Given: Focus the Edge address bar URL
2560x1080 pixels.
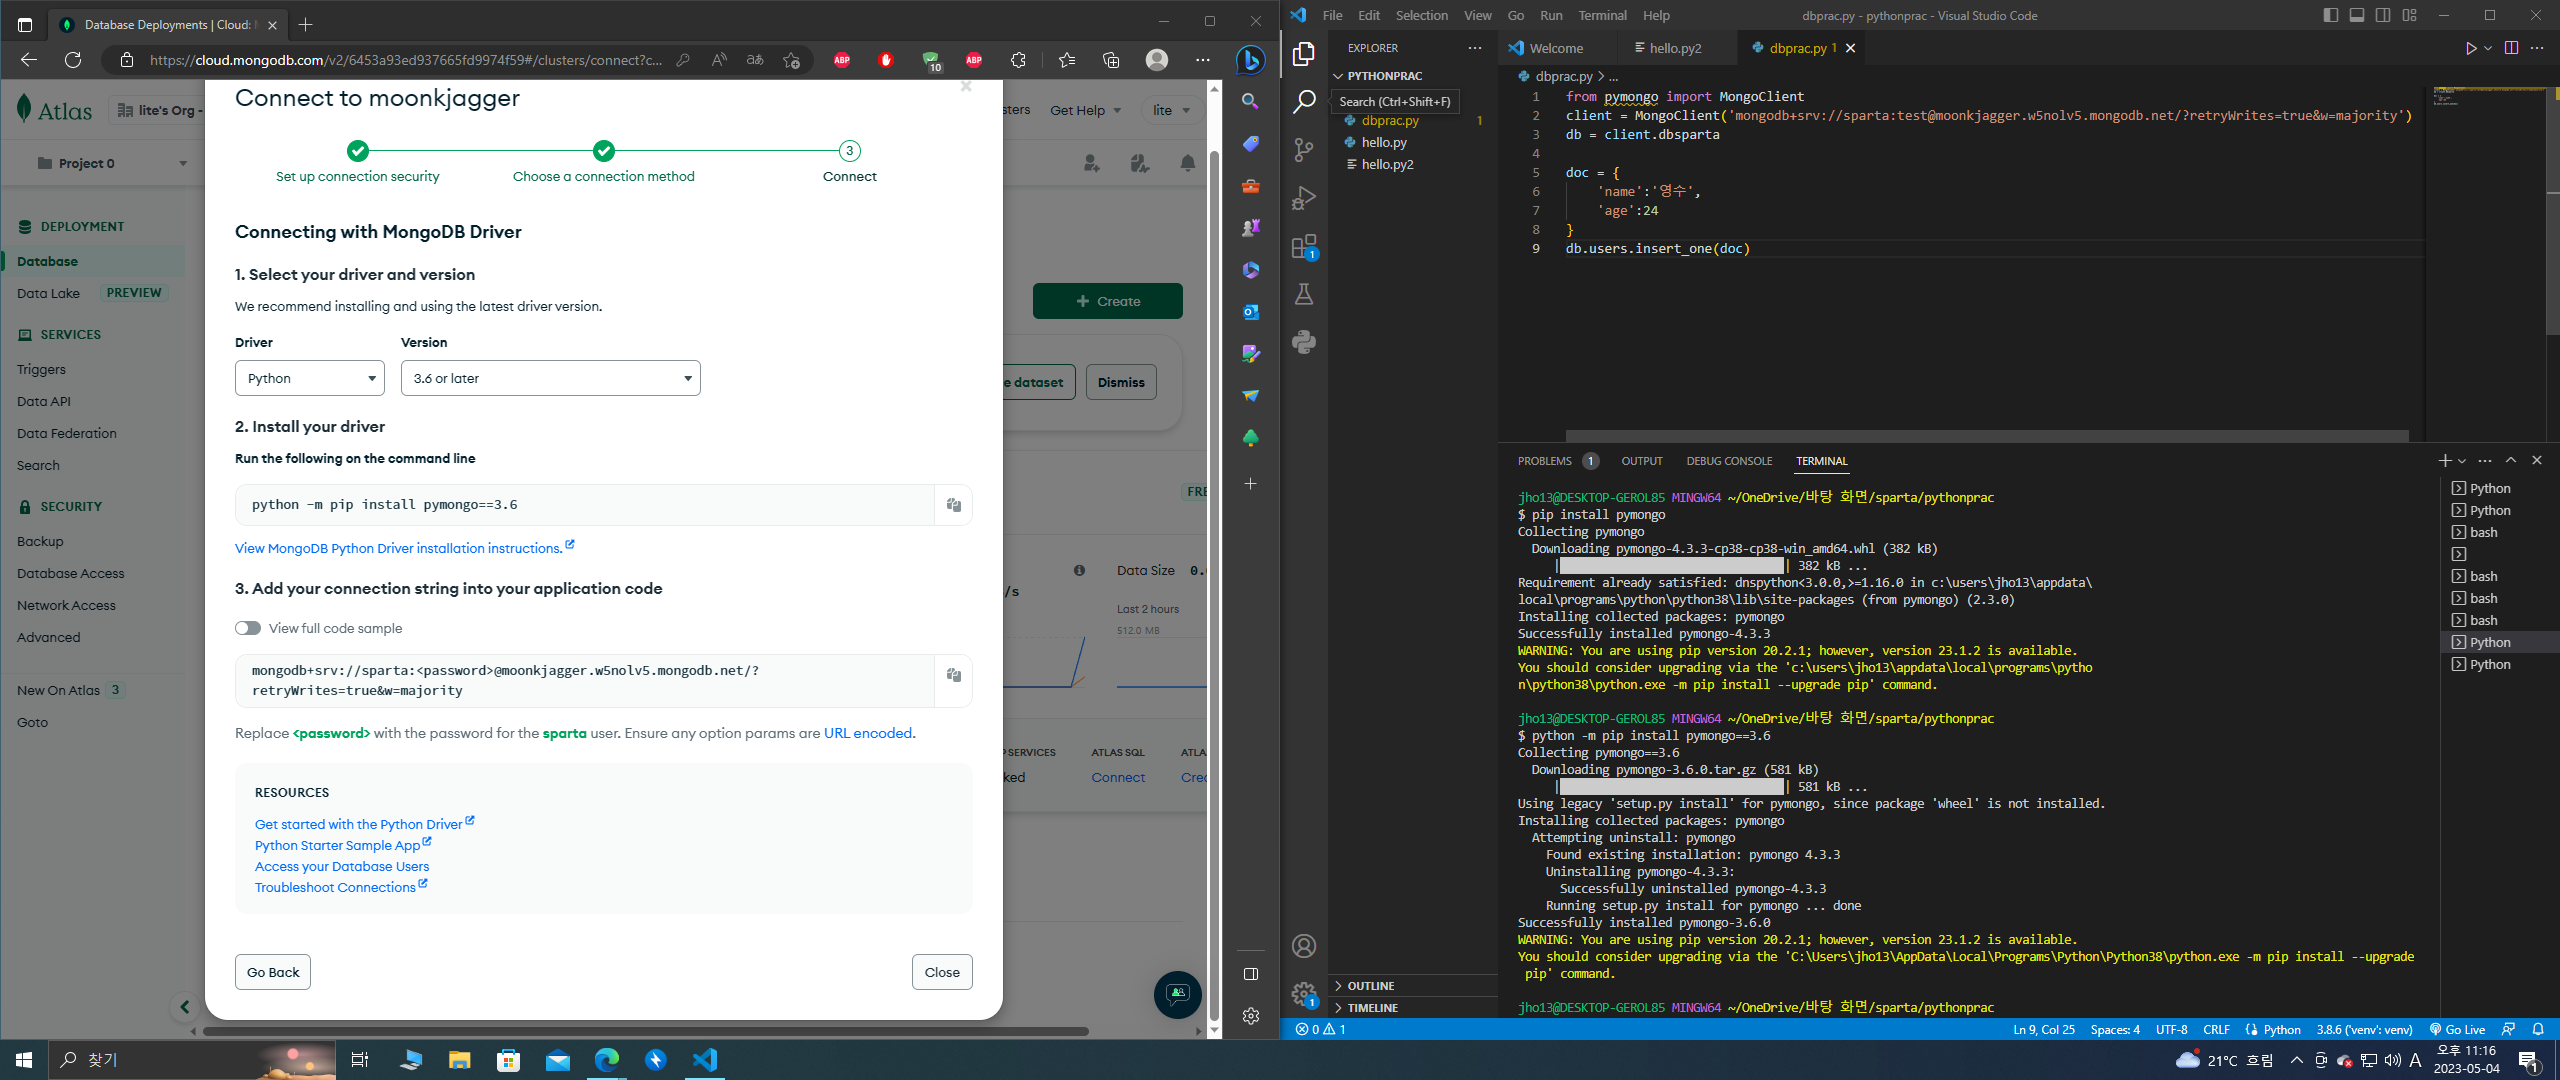Looking at the screenshot, I should pos(406,60).
